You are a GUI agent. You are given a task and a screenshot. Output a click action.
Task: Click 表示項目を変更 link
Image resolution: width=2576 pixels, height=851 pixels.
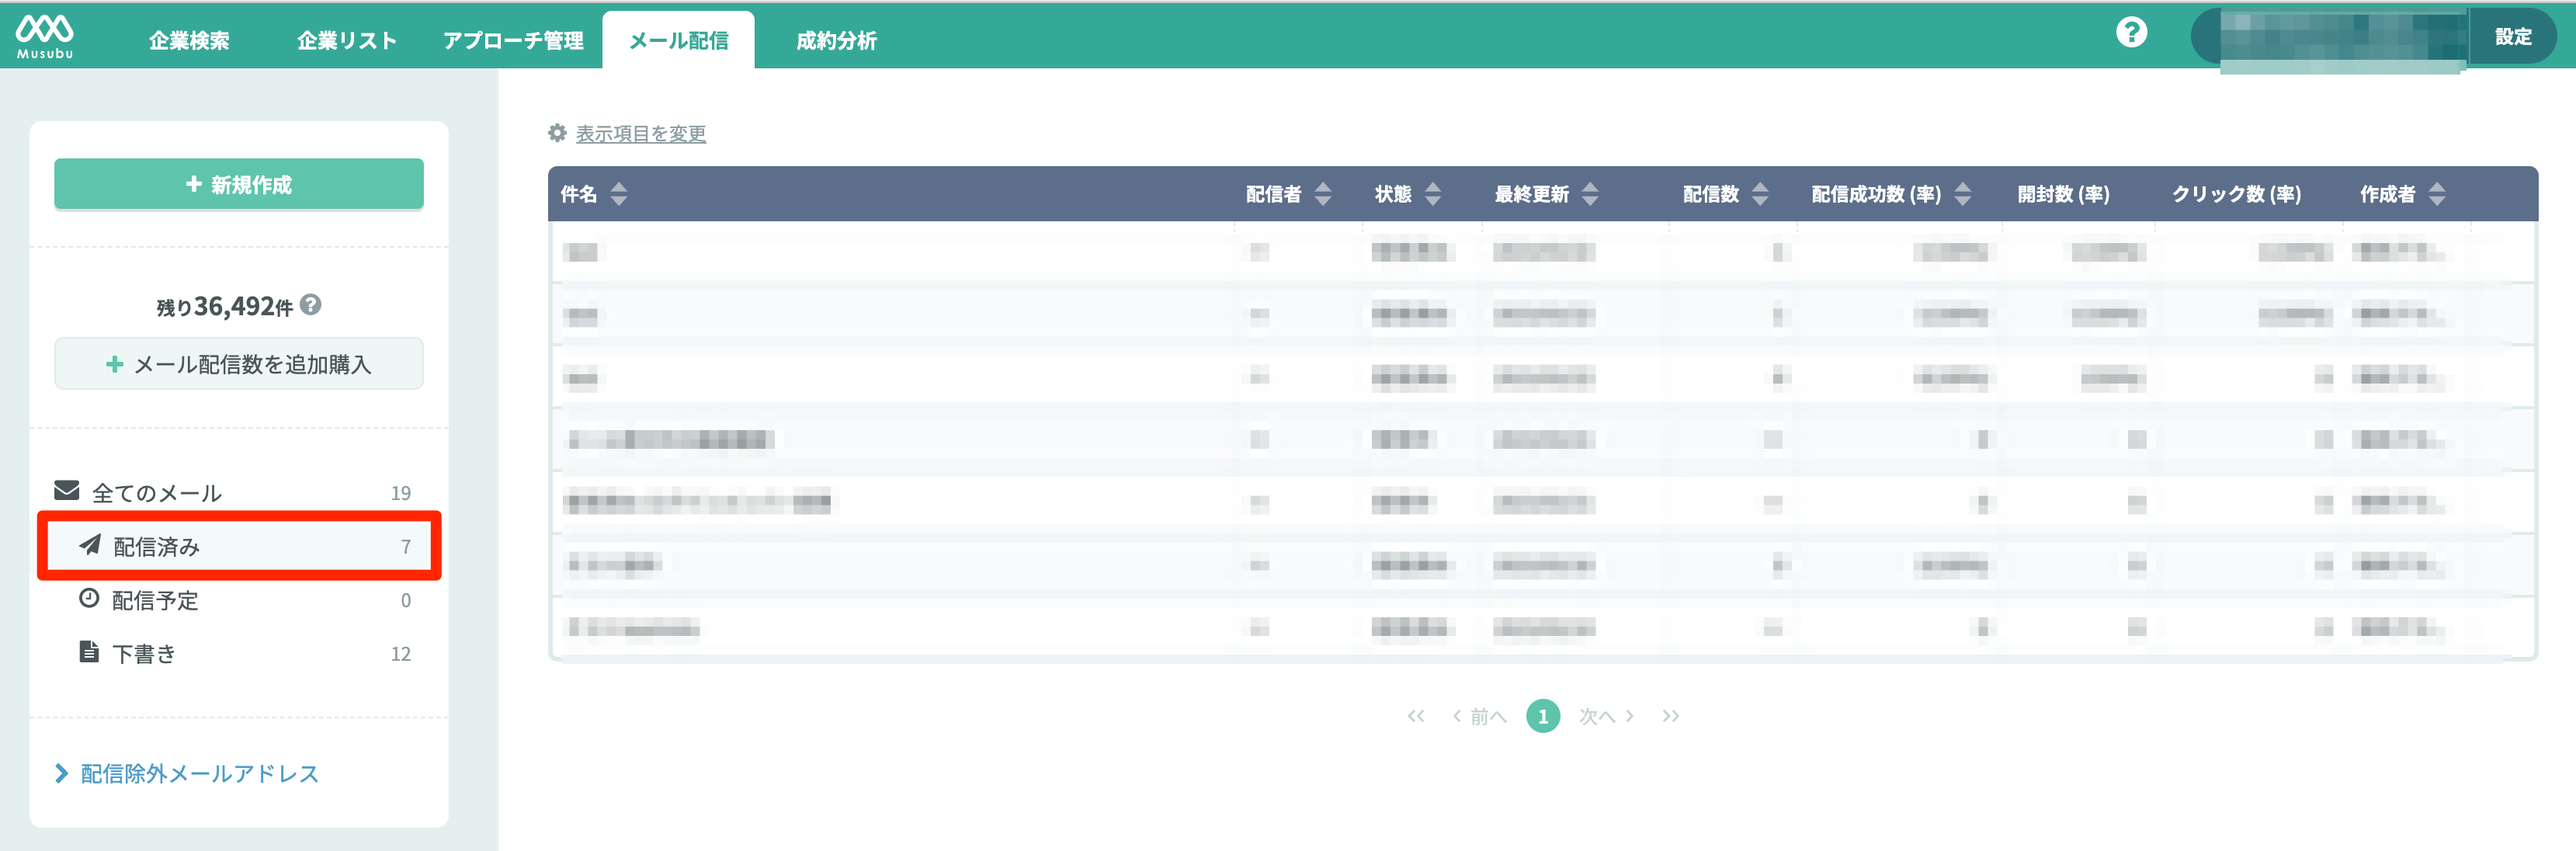click(x=641, y=133)
